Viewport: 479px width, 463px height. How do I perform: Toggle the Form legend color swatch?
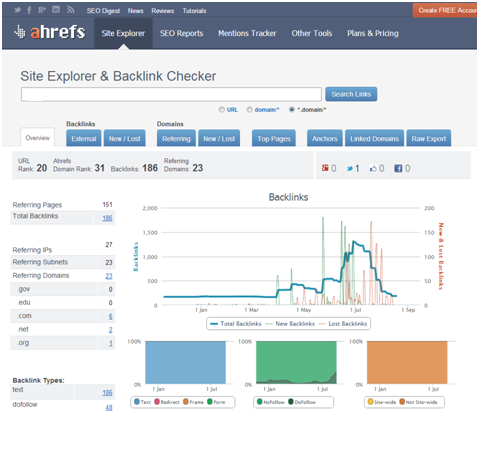[210, 402]
